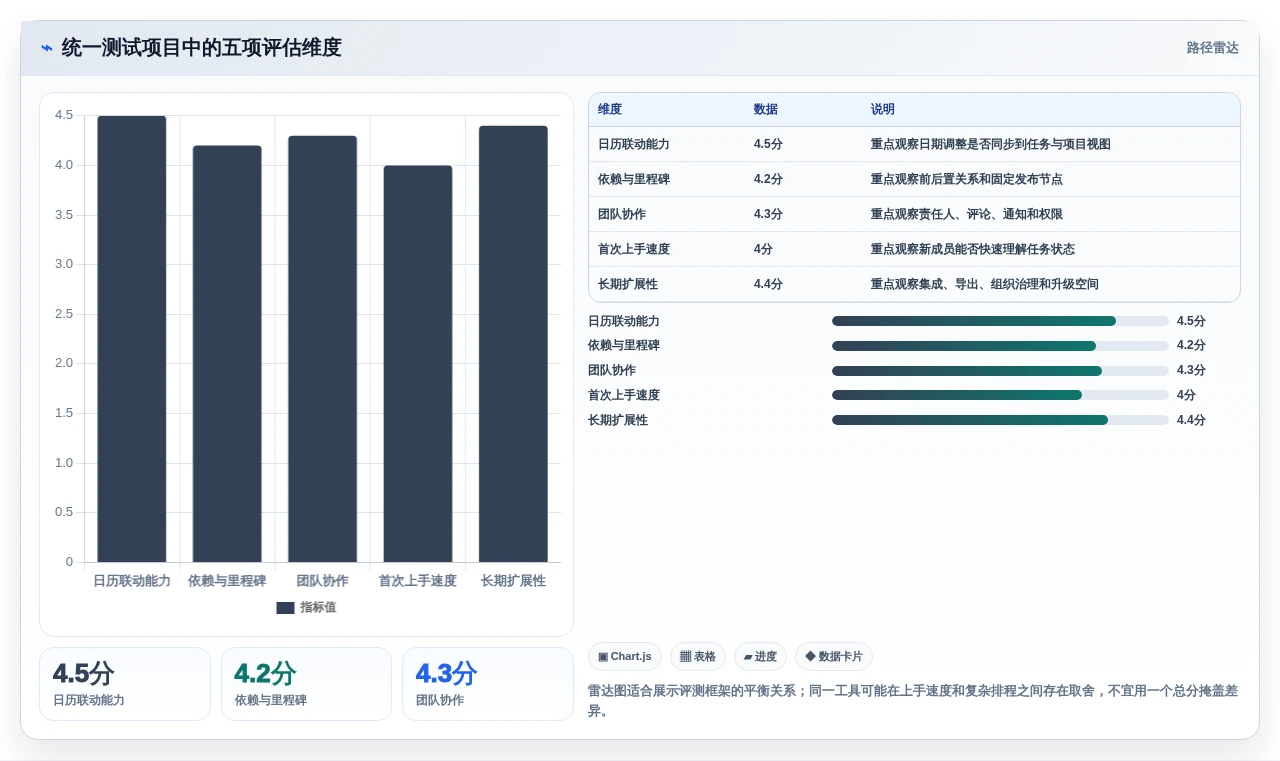This screenshot has height=761, width=1280.
Task: Click the 团队协作 bar in chart
Action: pos(322,349)
